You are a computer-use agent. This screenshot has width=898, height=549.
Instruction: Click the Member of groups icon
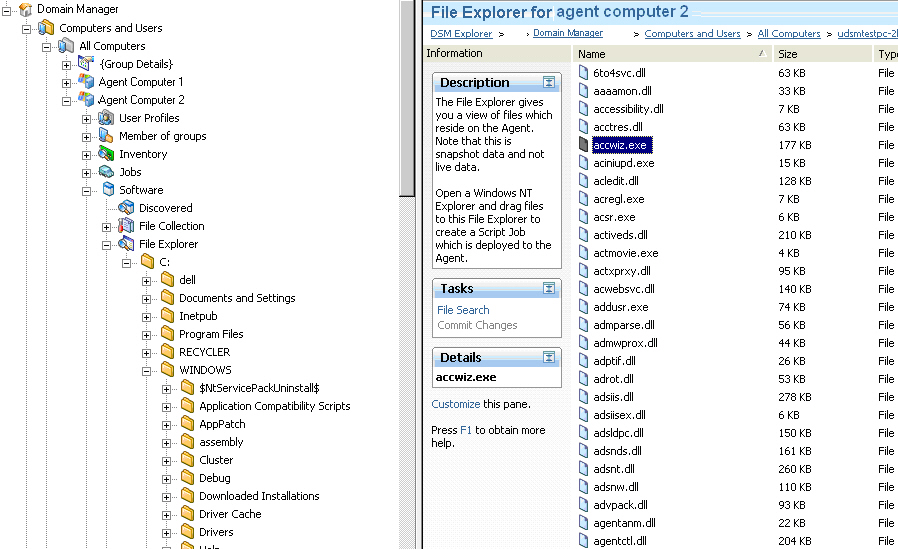click(106, 135)
